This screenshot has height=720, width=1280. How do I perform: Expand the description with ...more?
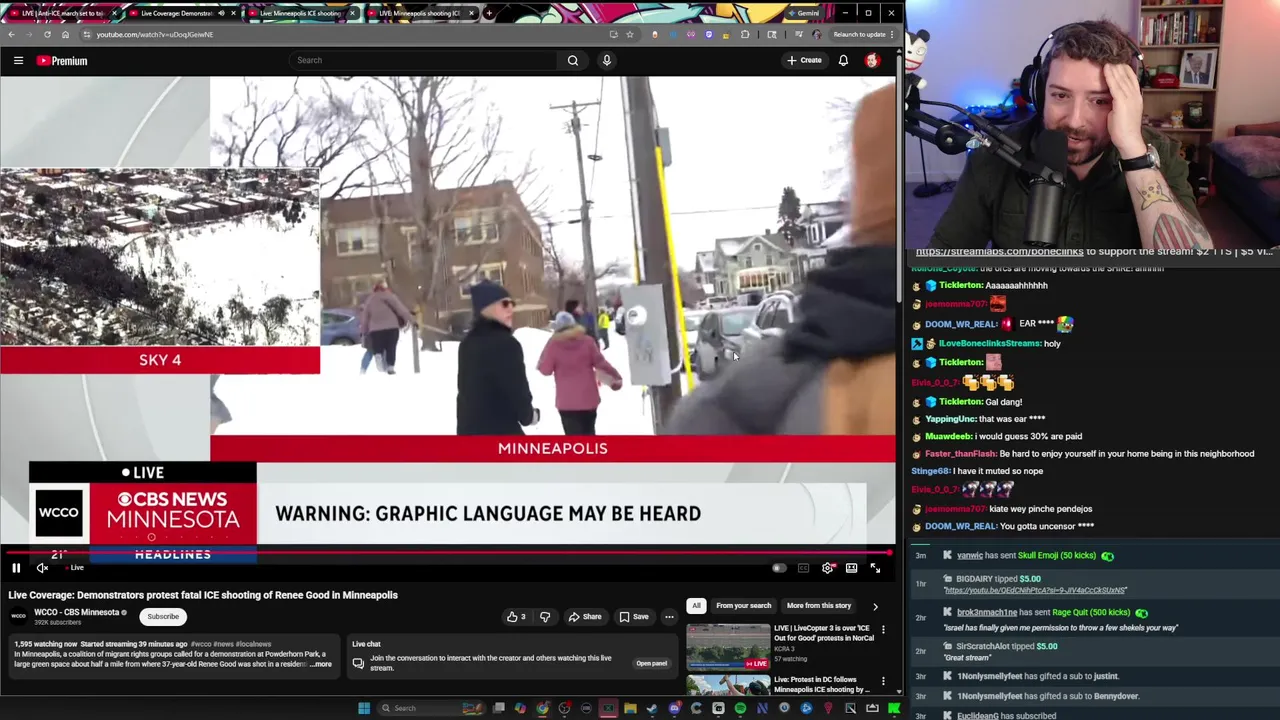pos(321,664)
